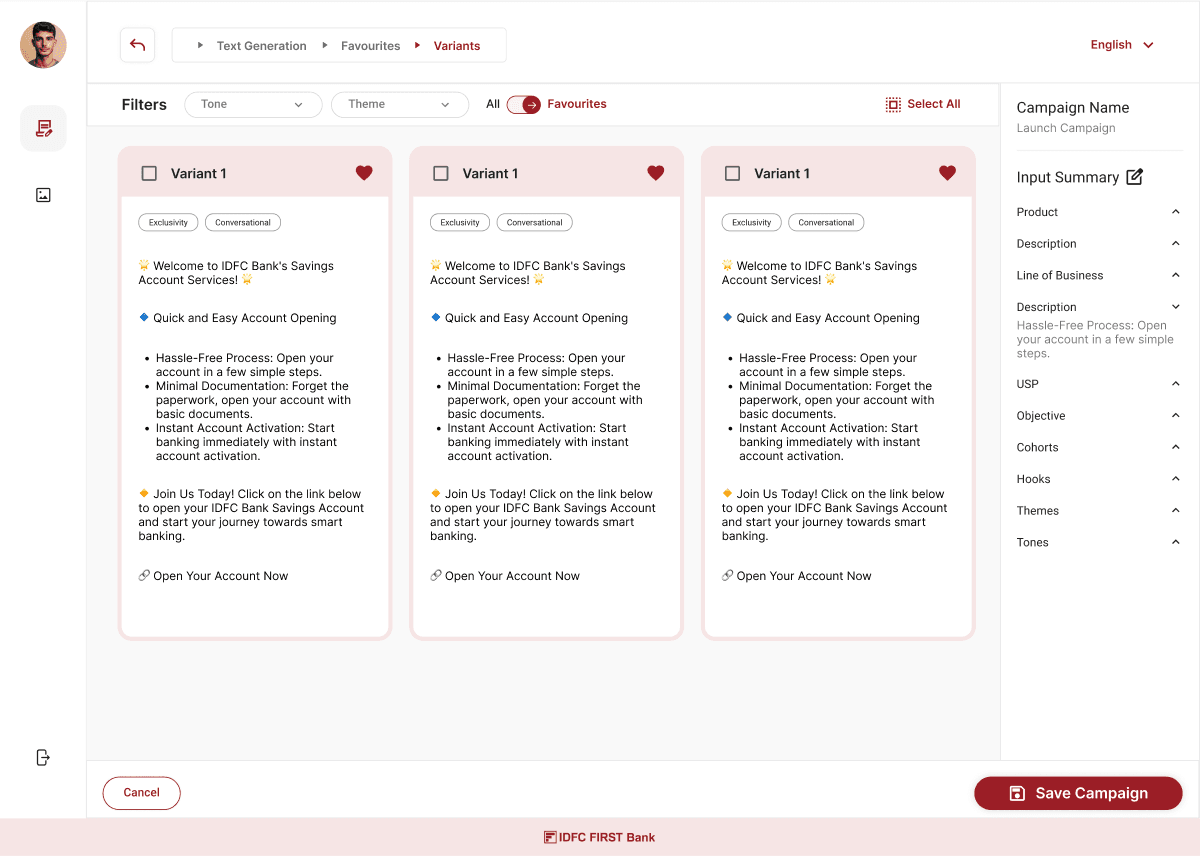Click the Exclusivity tag on third card
1200x856 pixels.
click(x=751, y=222)
